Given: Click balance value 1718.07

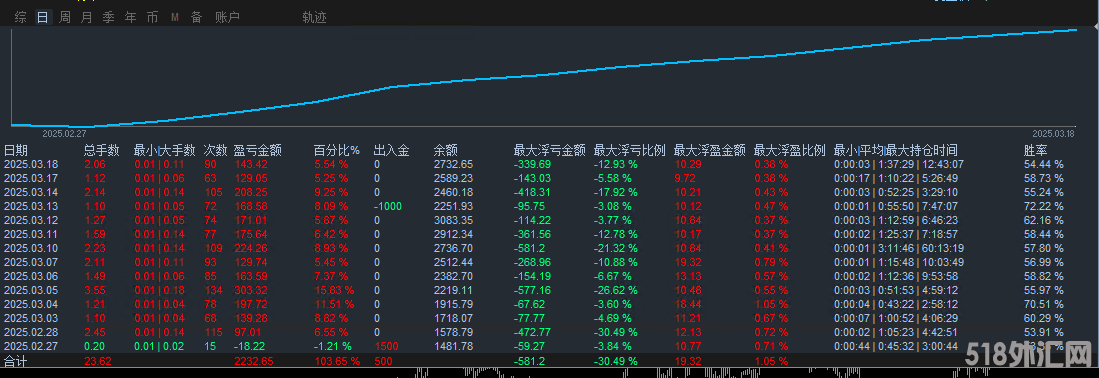Looking at the screenshot, I should (453, 318).
